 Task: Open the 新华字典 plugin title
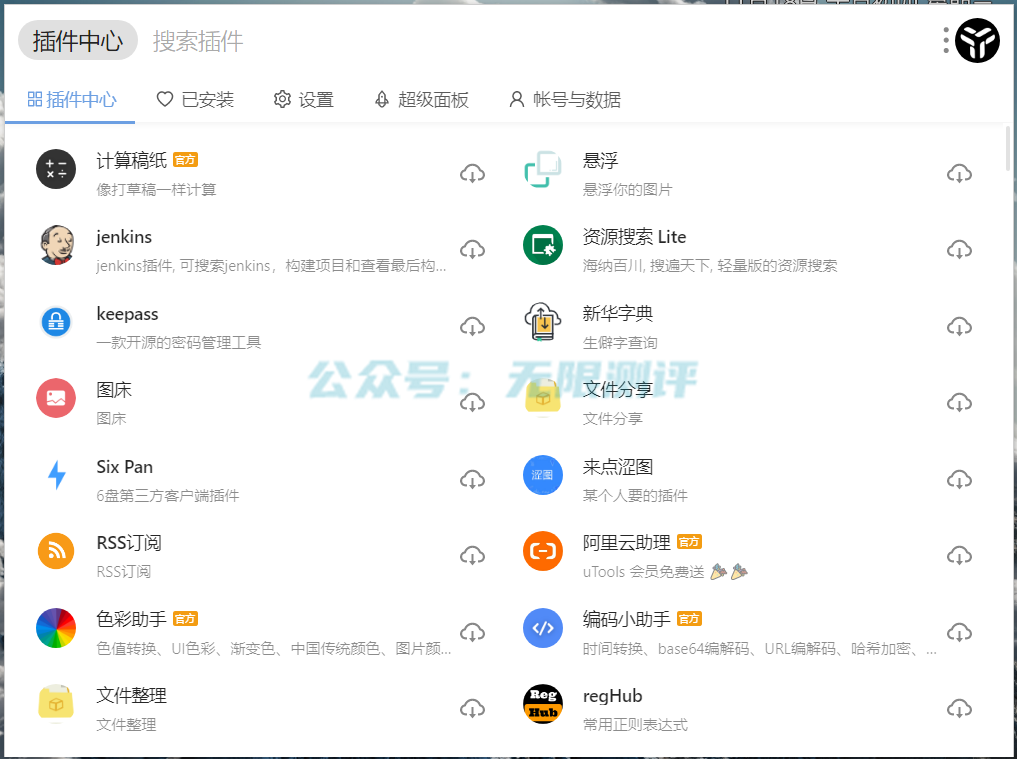coord(617,313)
